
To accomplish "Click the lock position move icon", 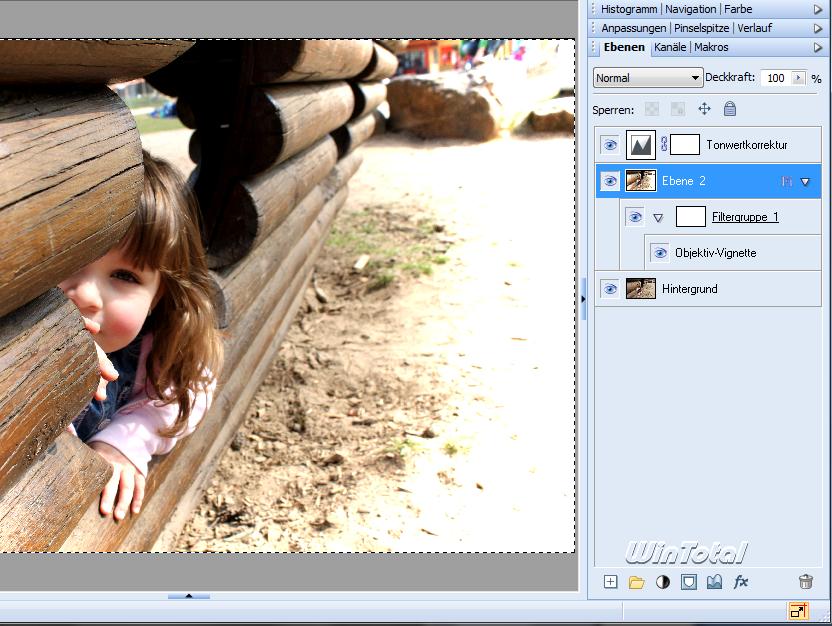I will click(704, 109).
